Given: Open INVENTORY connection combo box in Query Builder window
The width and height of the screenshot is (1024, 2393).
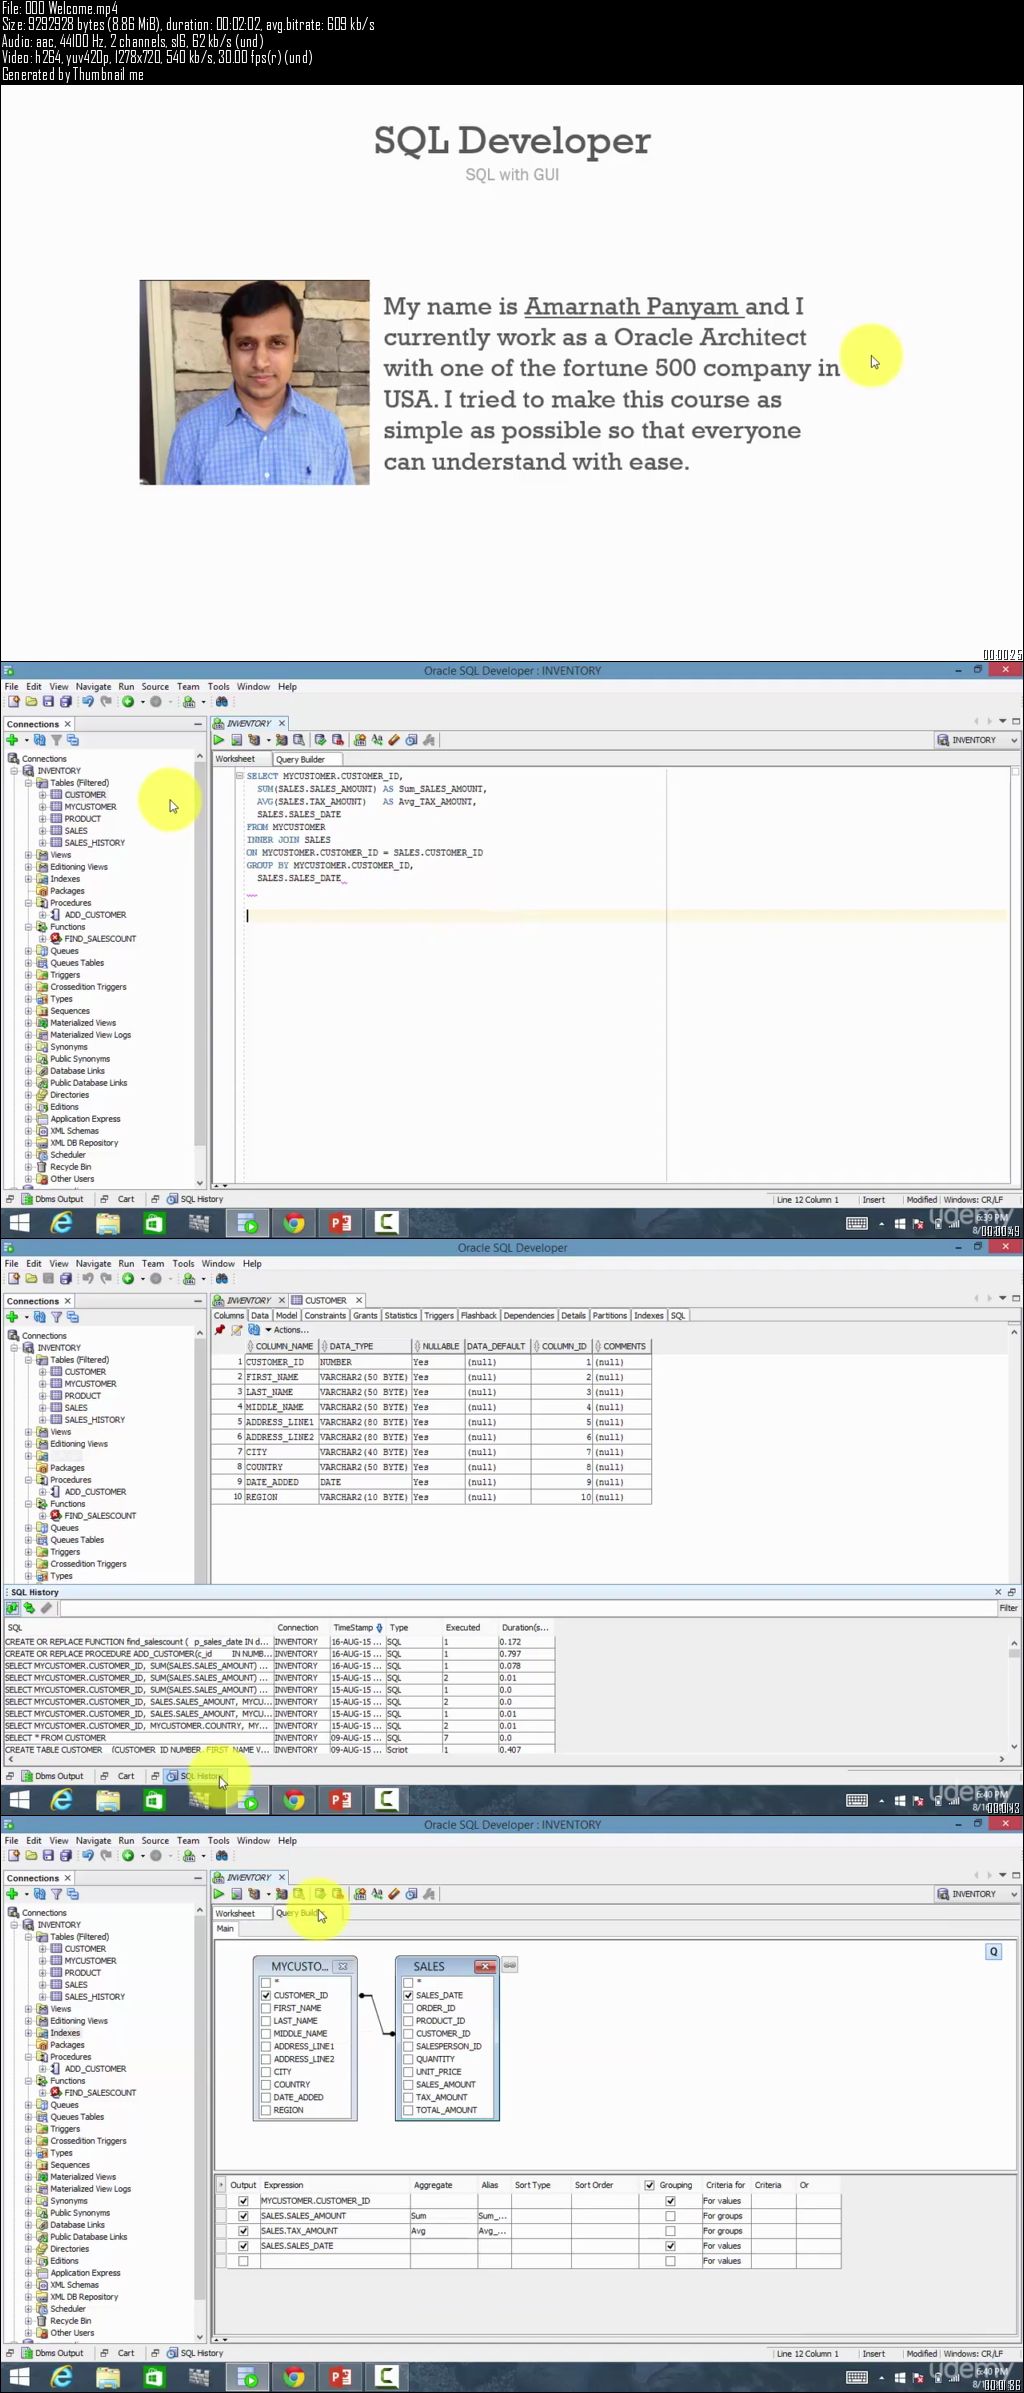Looking at the screenshot, I should point(977,1894).
